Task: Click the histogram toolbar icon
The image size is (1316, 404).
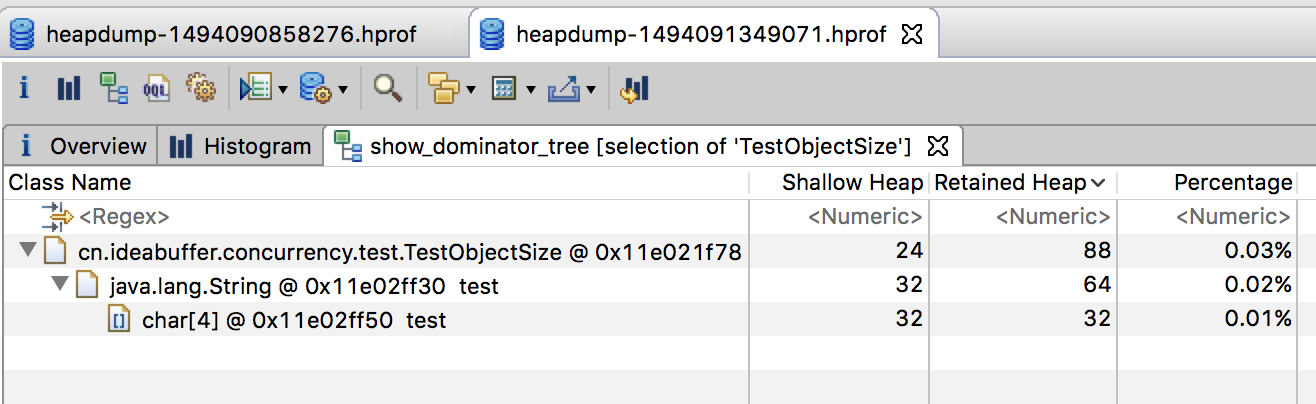Action: 68,89
